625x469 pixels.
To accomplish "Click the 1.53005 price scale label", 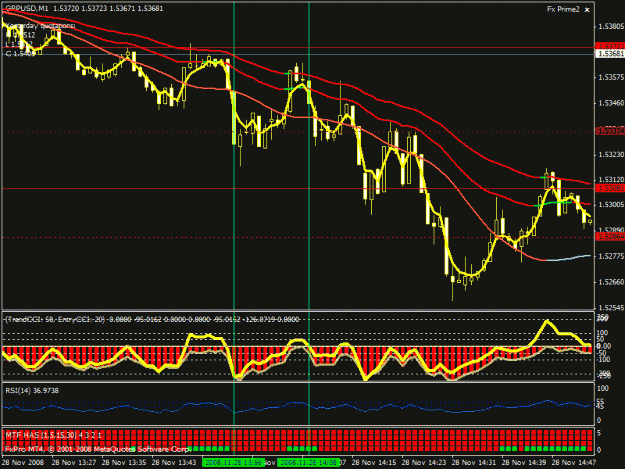I will coord(611,204).
